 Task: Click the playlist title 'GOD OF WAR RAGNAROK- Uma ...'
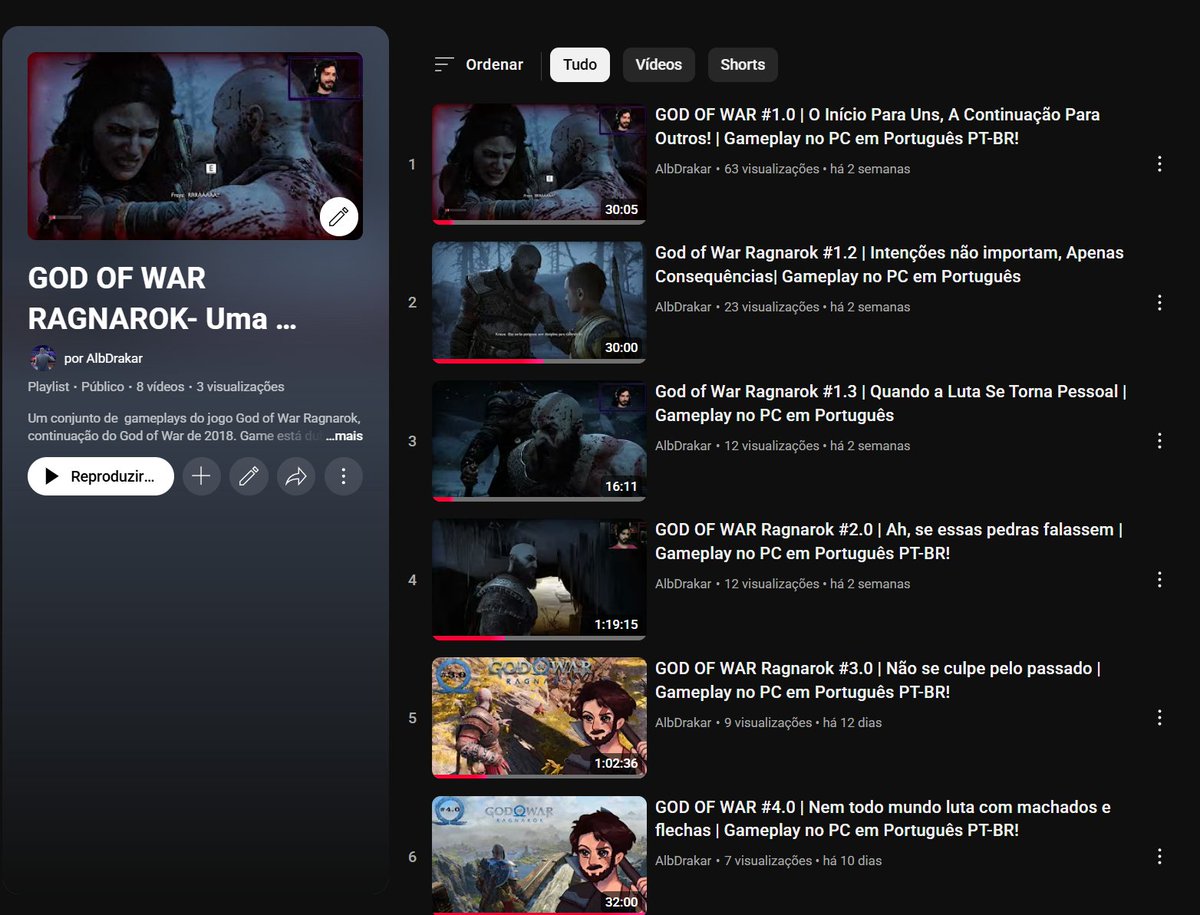point(163,298)
